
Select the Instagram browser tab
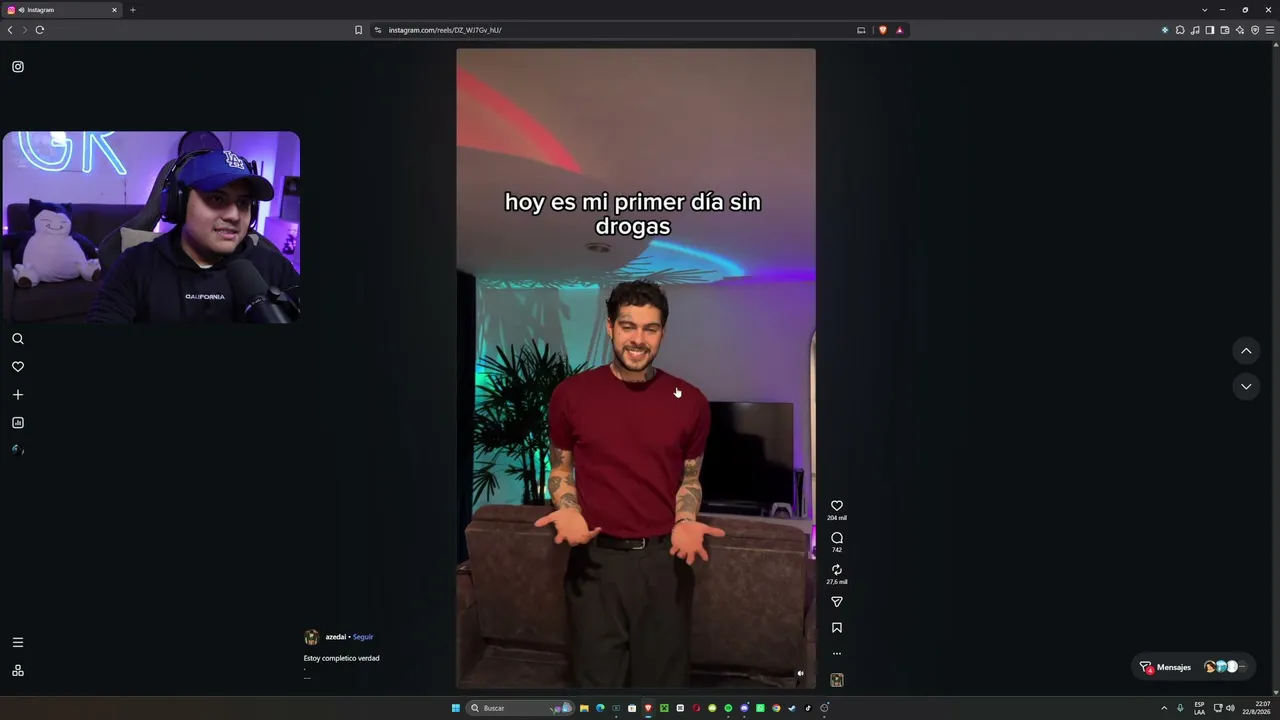click(62, 10)
